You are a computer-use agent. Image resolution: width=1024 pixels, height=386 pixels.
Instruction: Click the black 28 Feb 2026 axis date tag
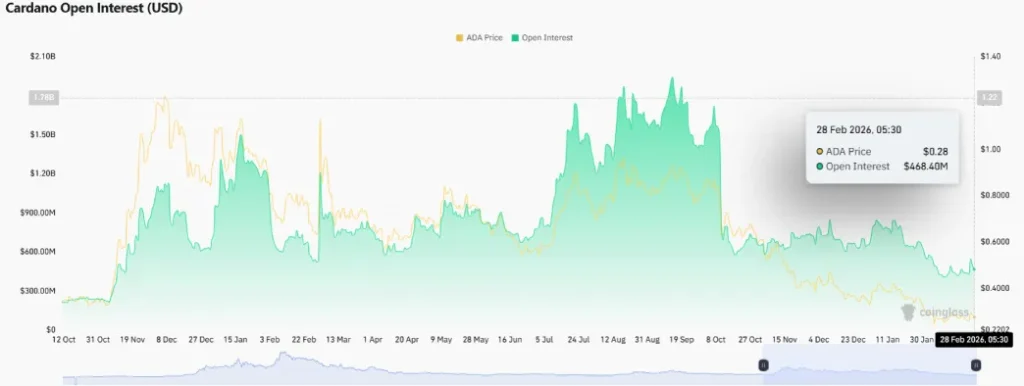point(974,340)
